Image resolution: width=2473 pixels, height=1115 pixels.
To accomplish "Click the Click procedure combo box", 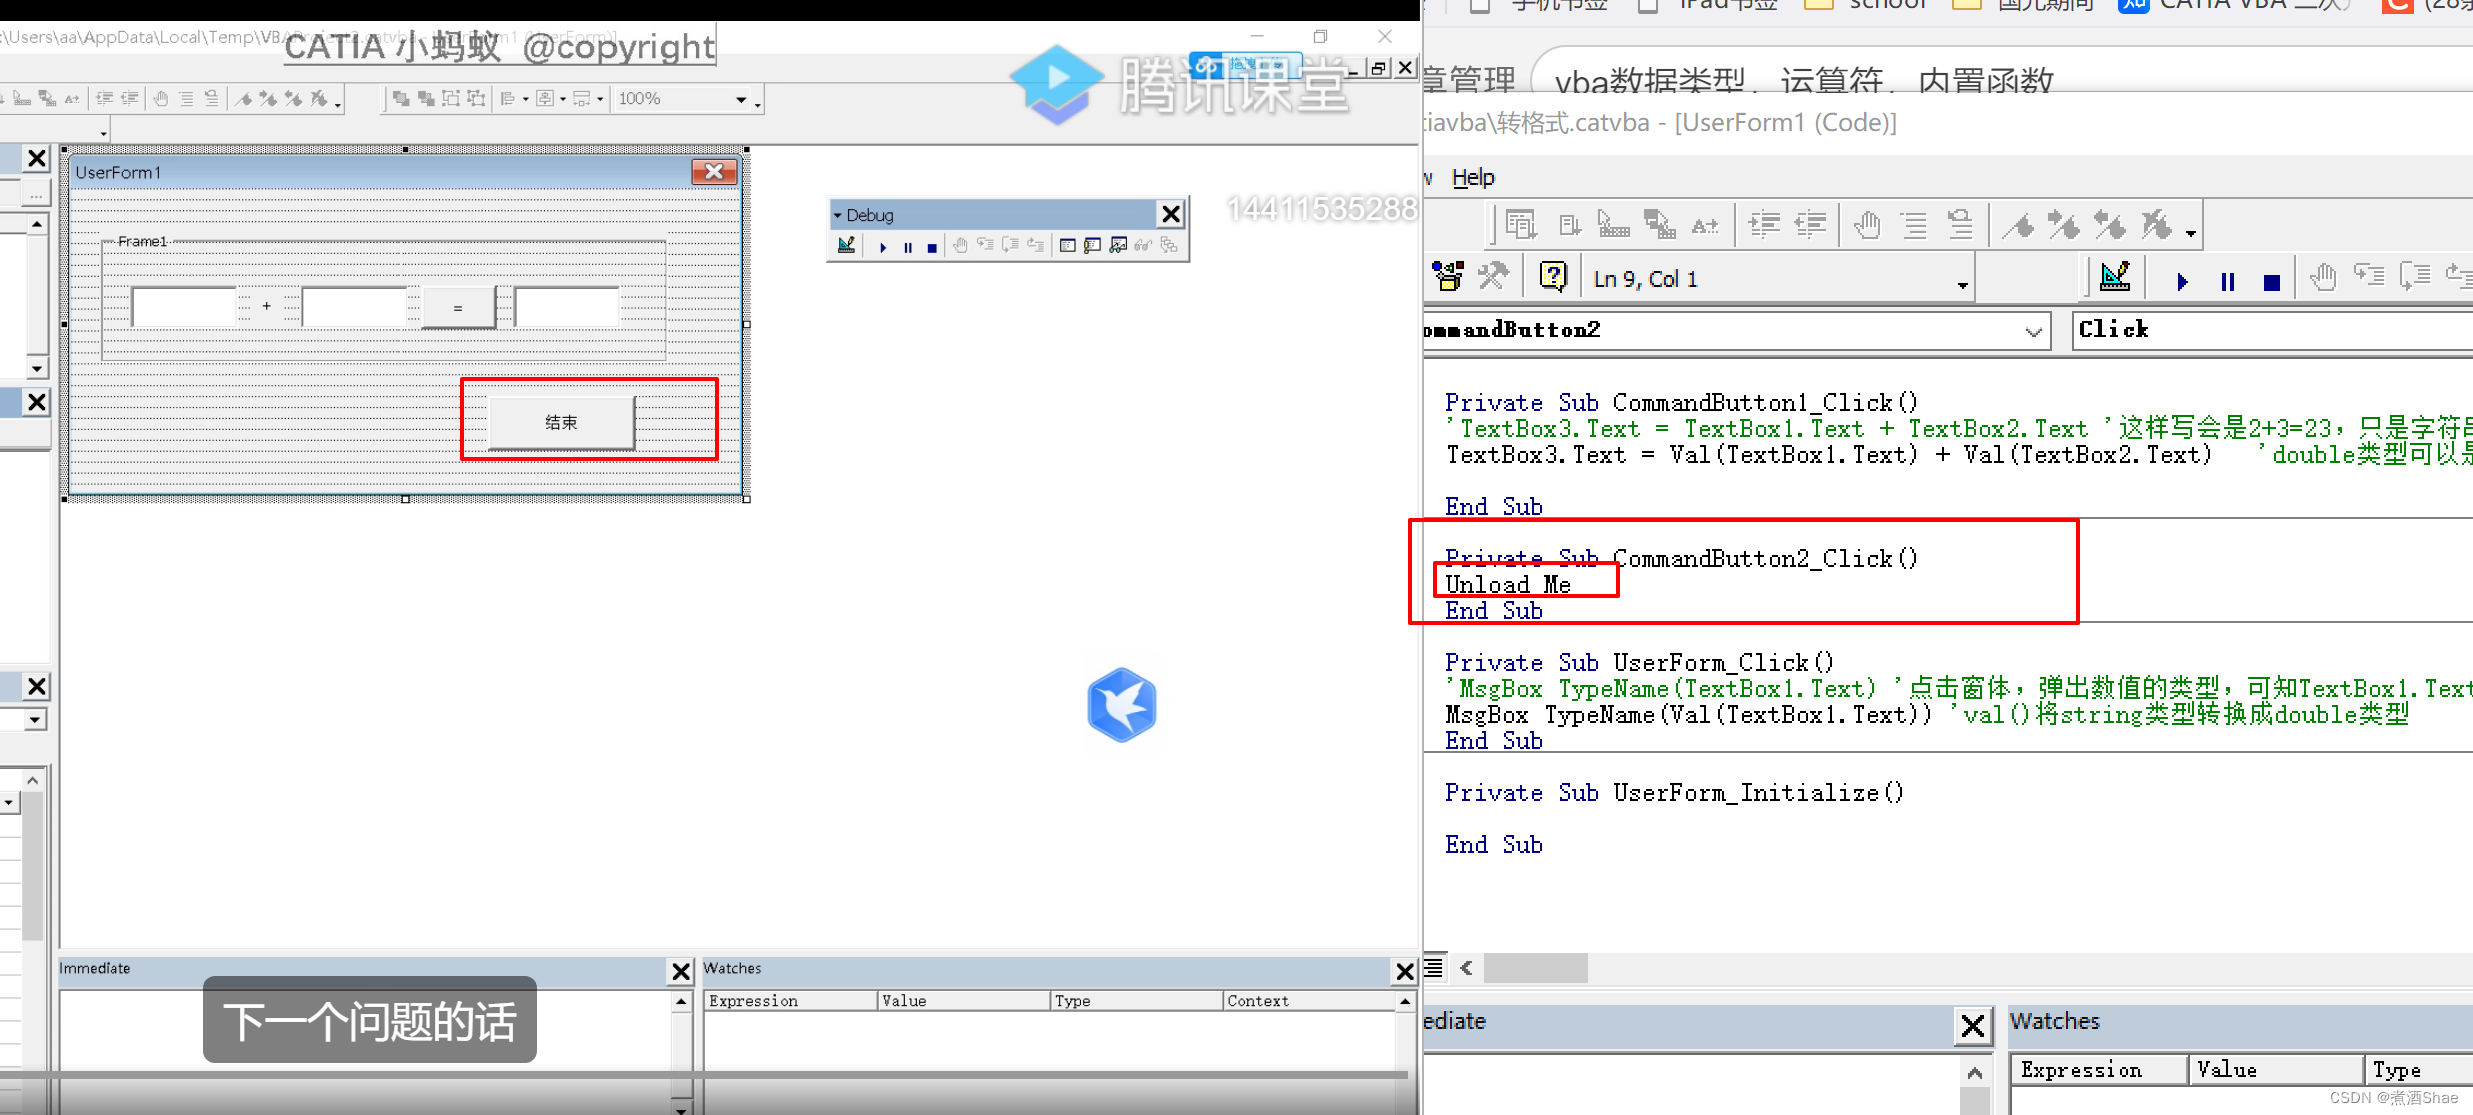I will [2272, 330].
